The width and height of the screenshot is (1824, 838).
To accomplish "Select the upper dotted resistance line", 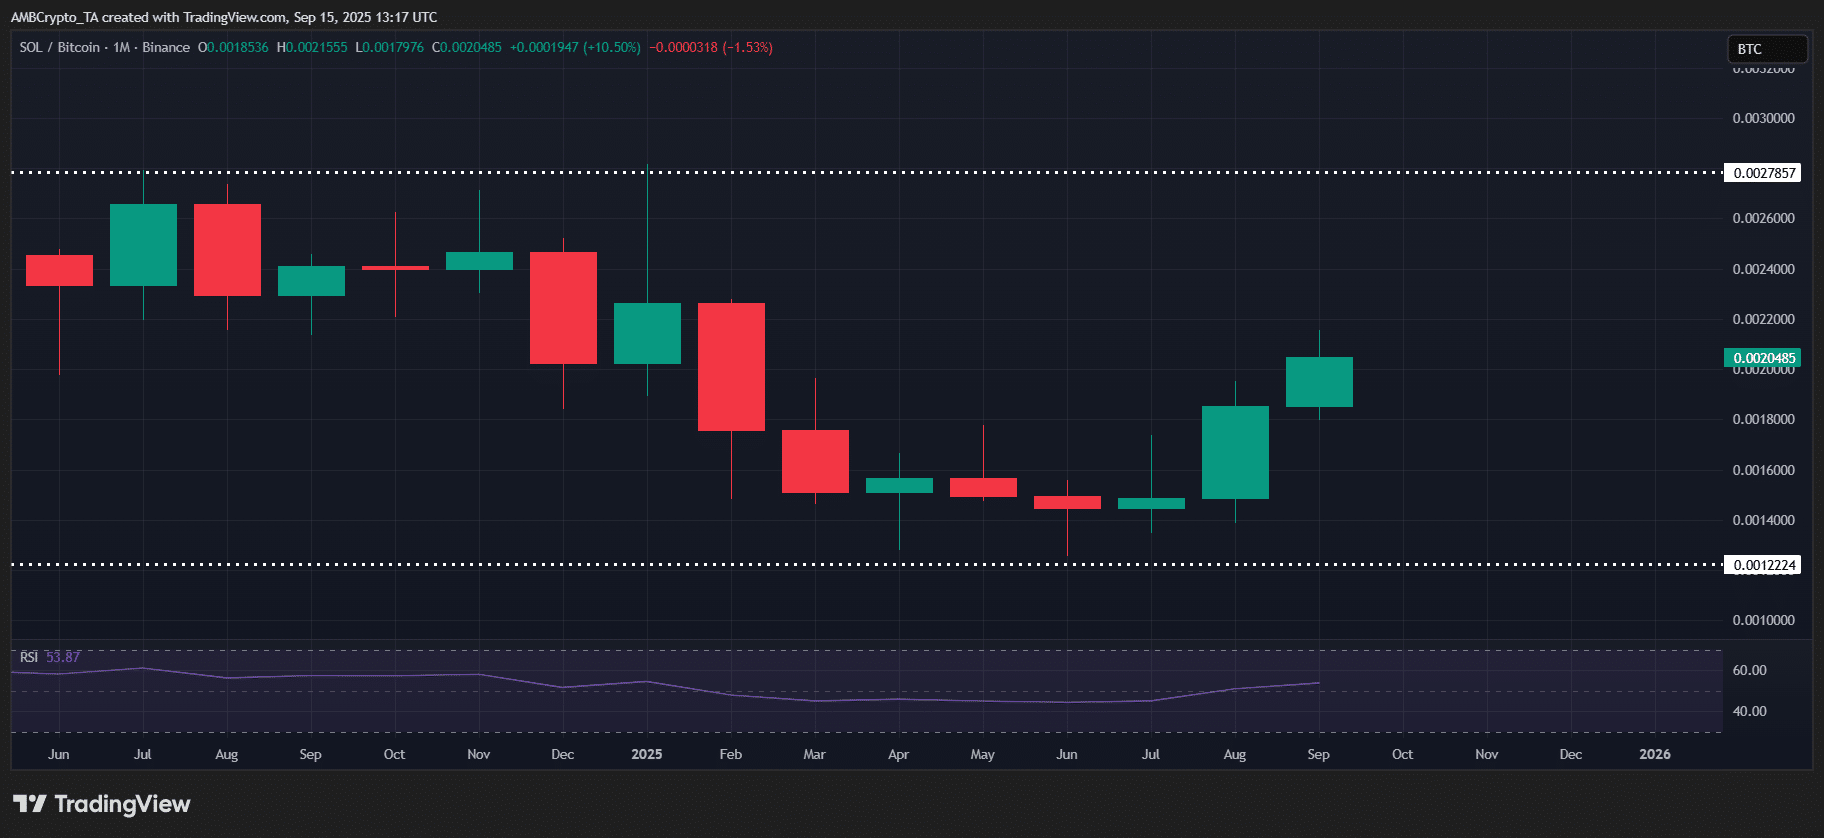I will pyautogui.click(x=866, y=172).
